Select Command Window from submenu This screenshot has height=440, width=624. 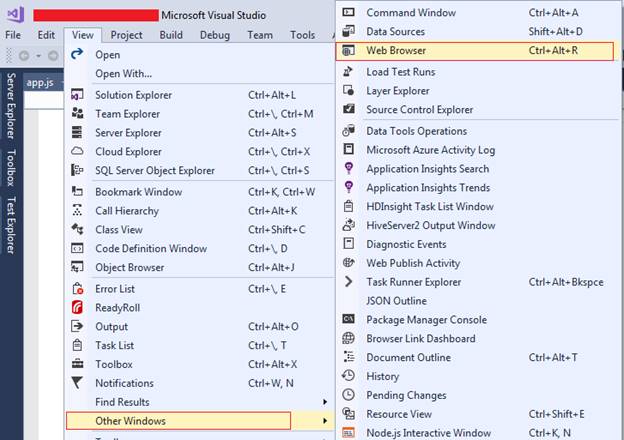coord(411,13)
